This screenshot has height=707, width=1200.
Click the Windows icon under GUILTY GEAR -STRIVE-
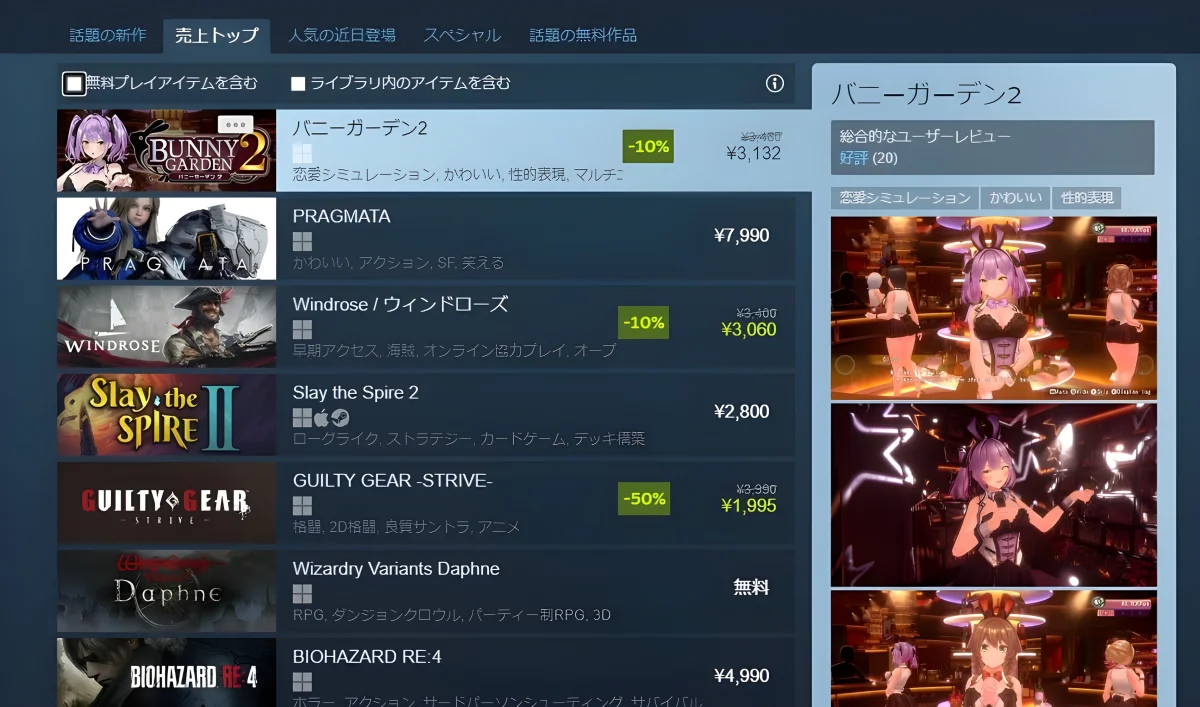(x=302, y=505)
